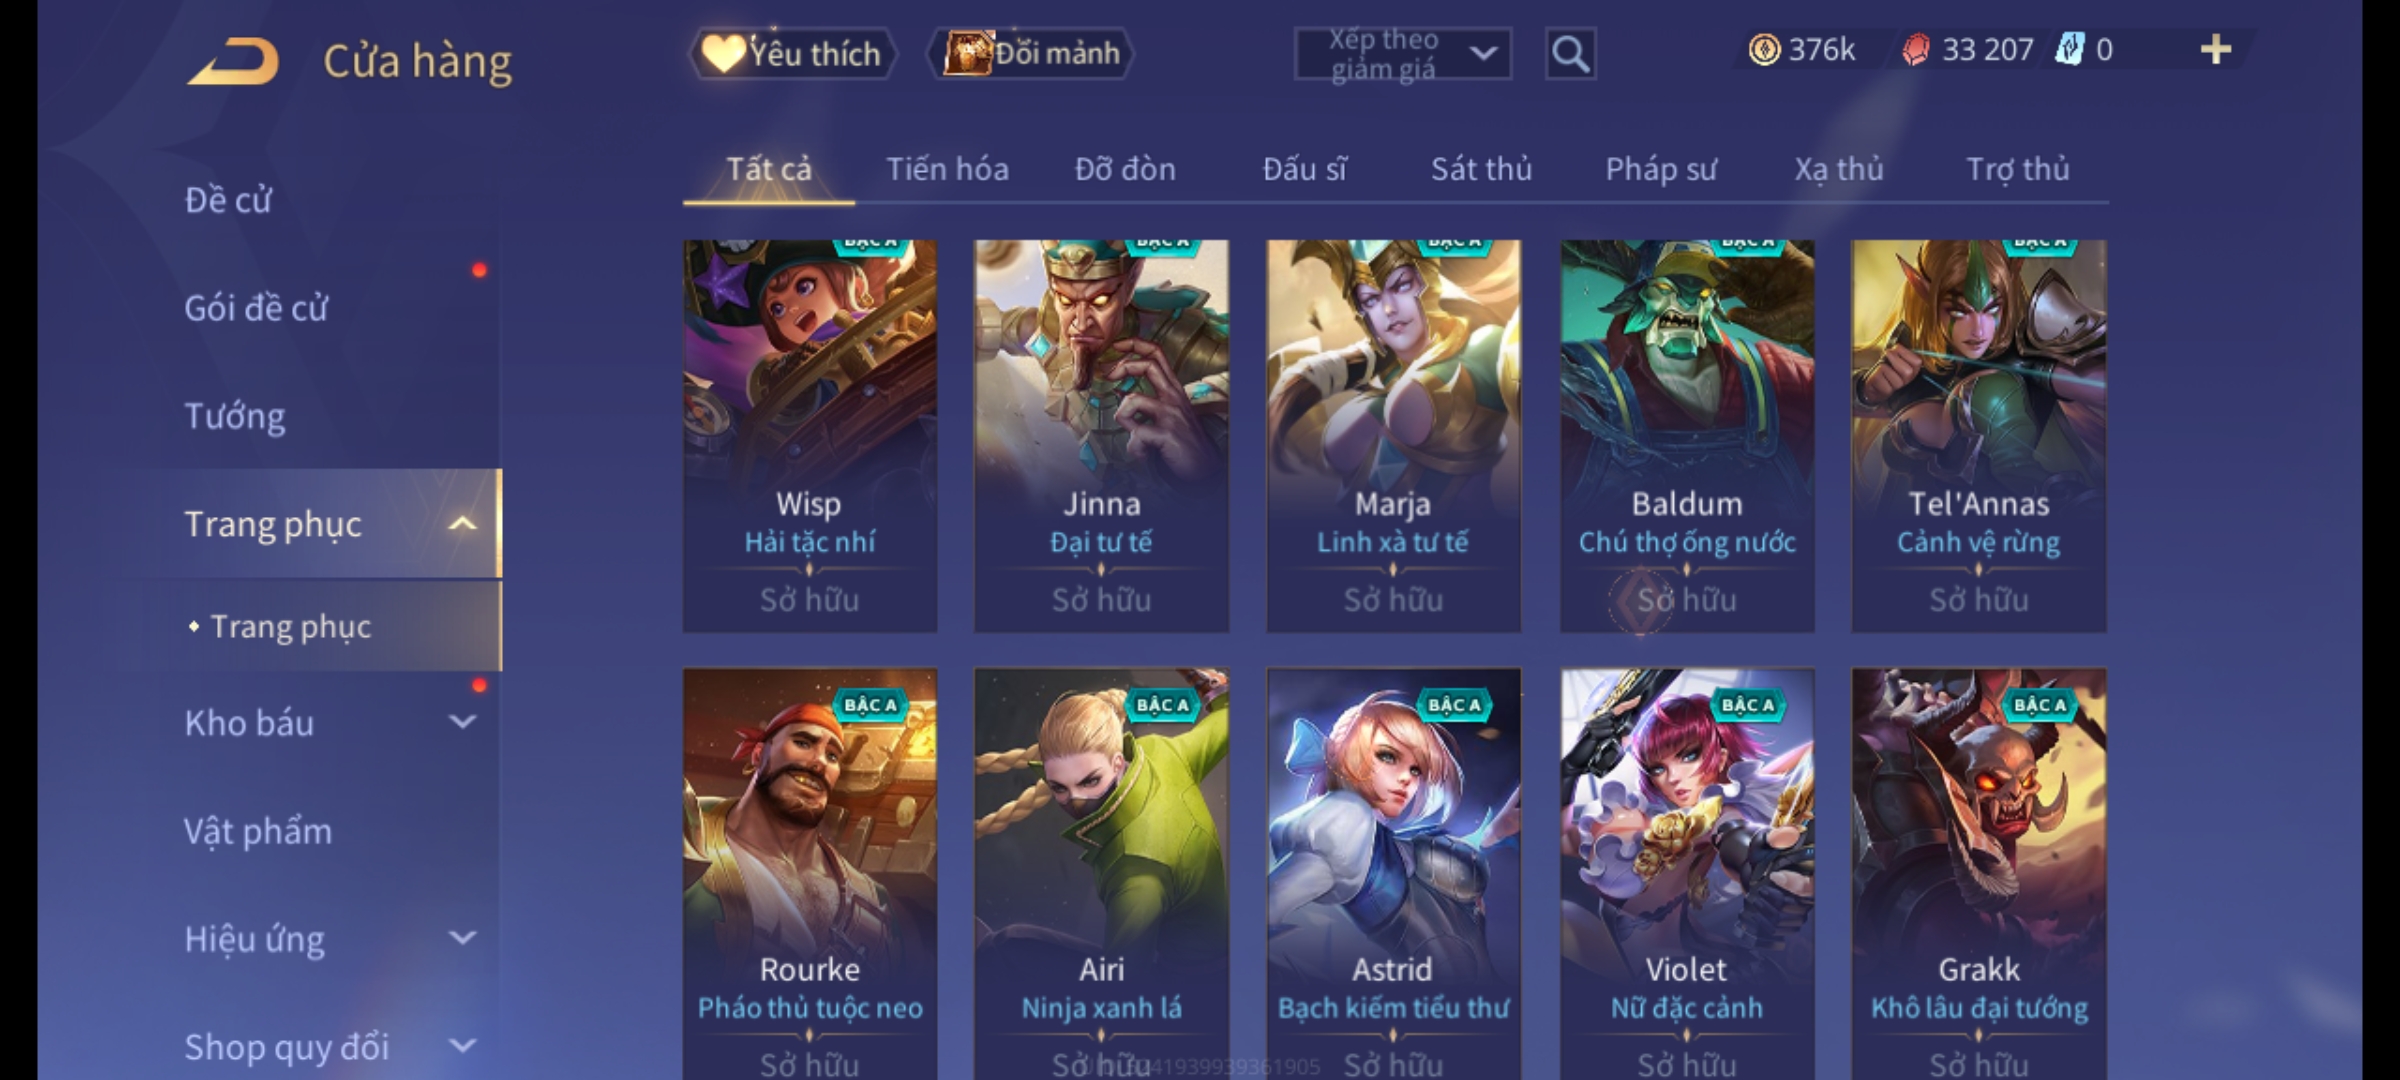Open Gói đề cử in sidebar
The height and width of the screenshot is (1080, 2400).
pyautogui.click(x=256, y=308)
